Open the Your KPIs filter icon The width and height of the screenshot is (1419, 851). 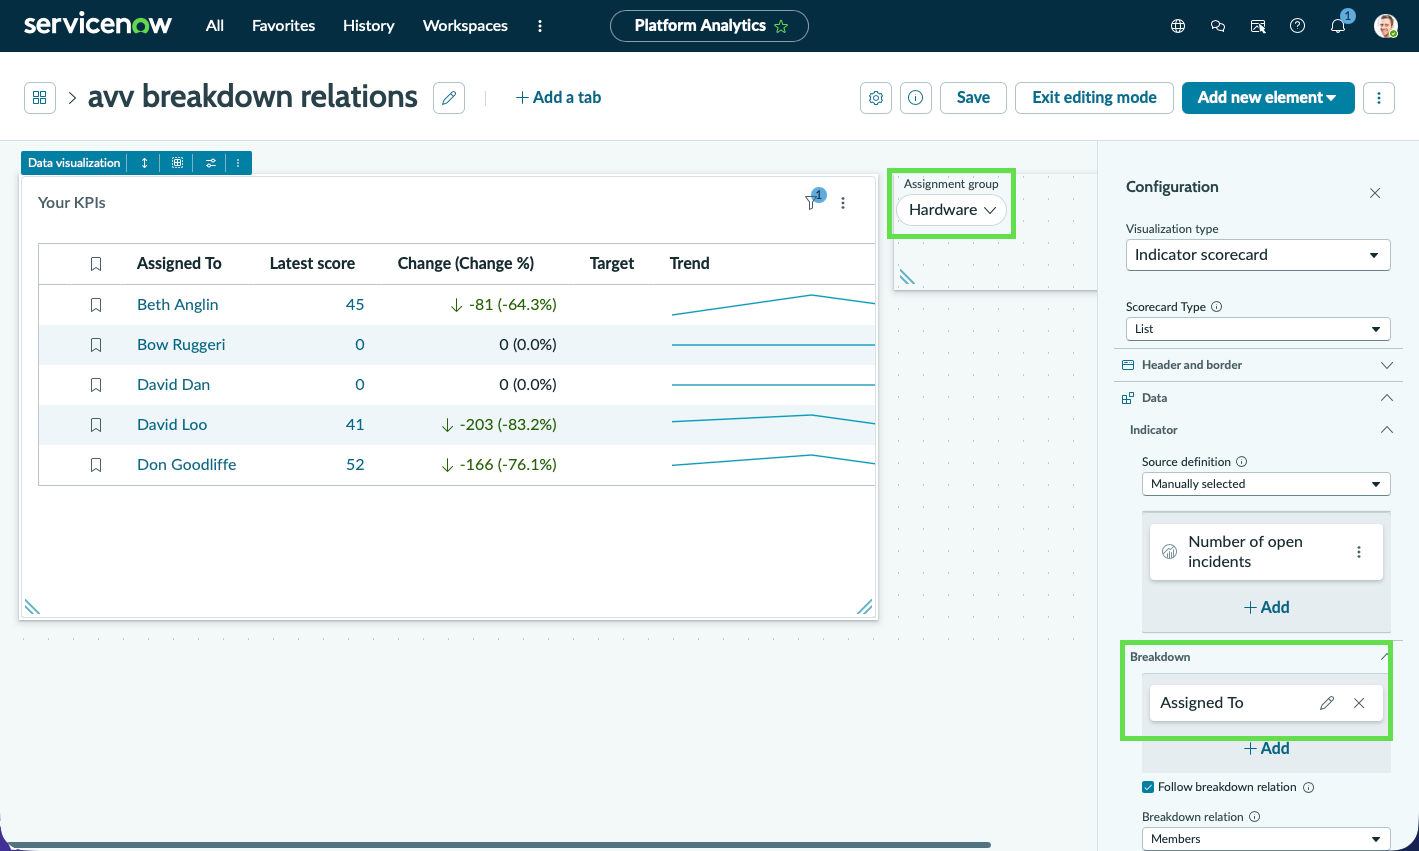[x=812, y=202]
